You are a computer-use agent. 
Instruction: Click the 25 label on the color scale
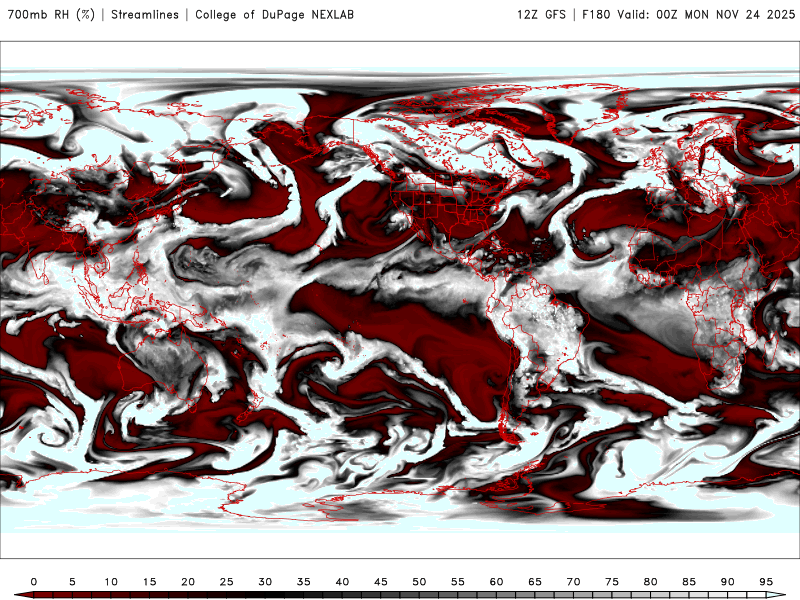[227, 582]
